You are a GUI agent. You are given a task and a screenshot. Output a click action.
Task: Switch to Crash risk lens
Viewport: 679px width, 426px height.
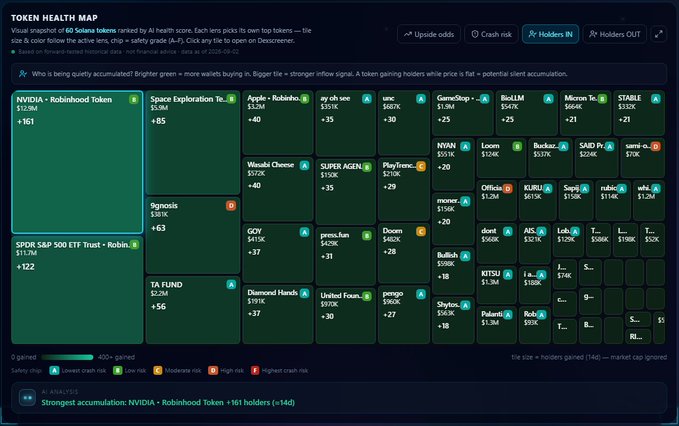(491, 34)
